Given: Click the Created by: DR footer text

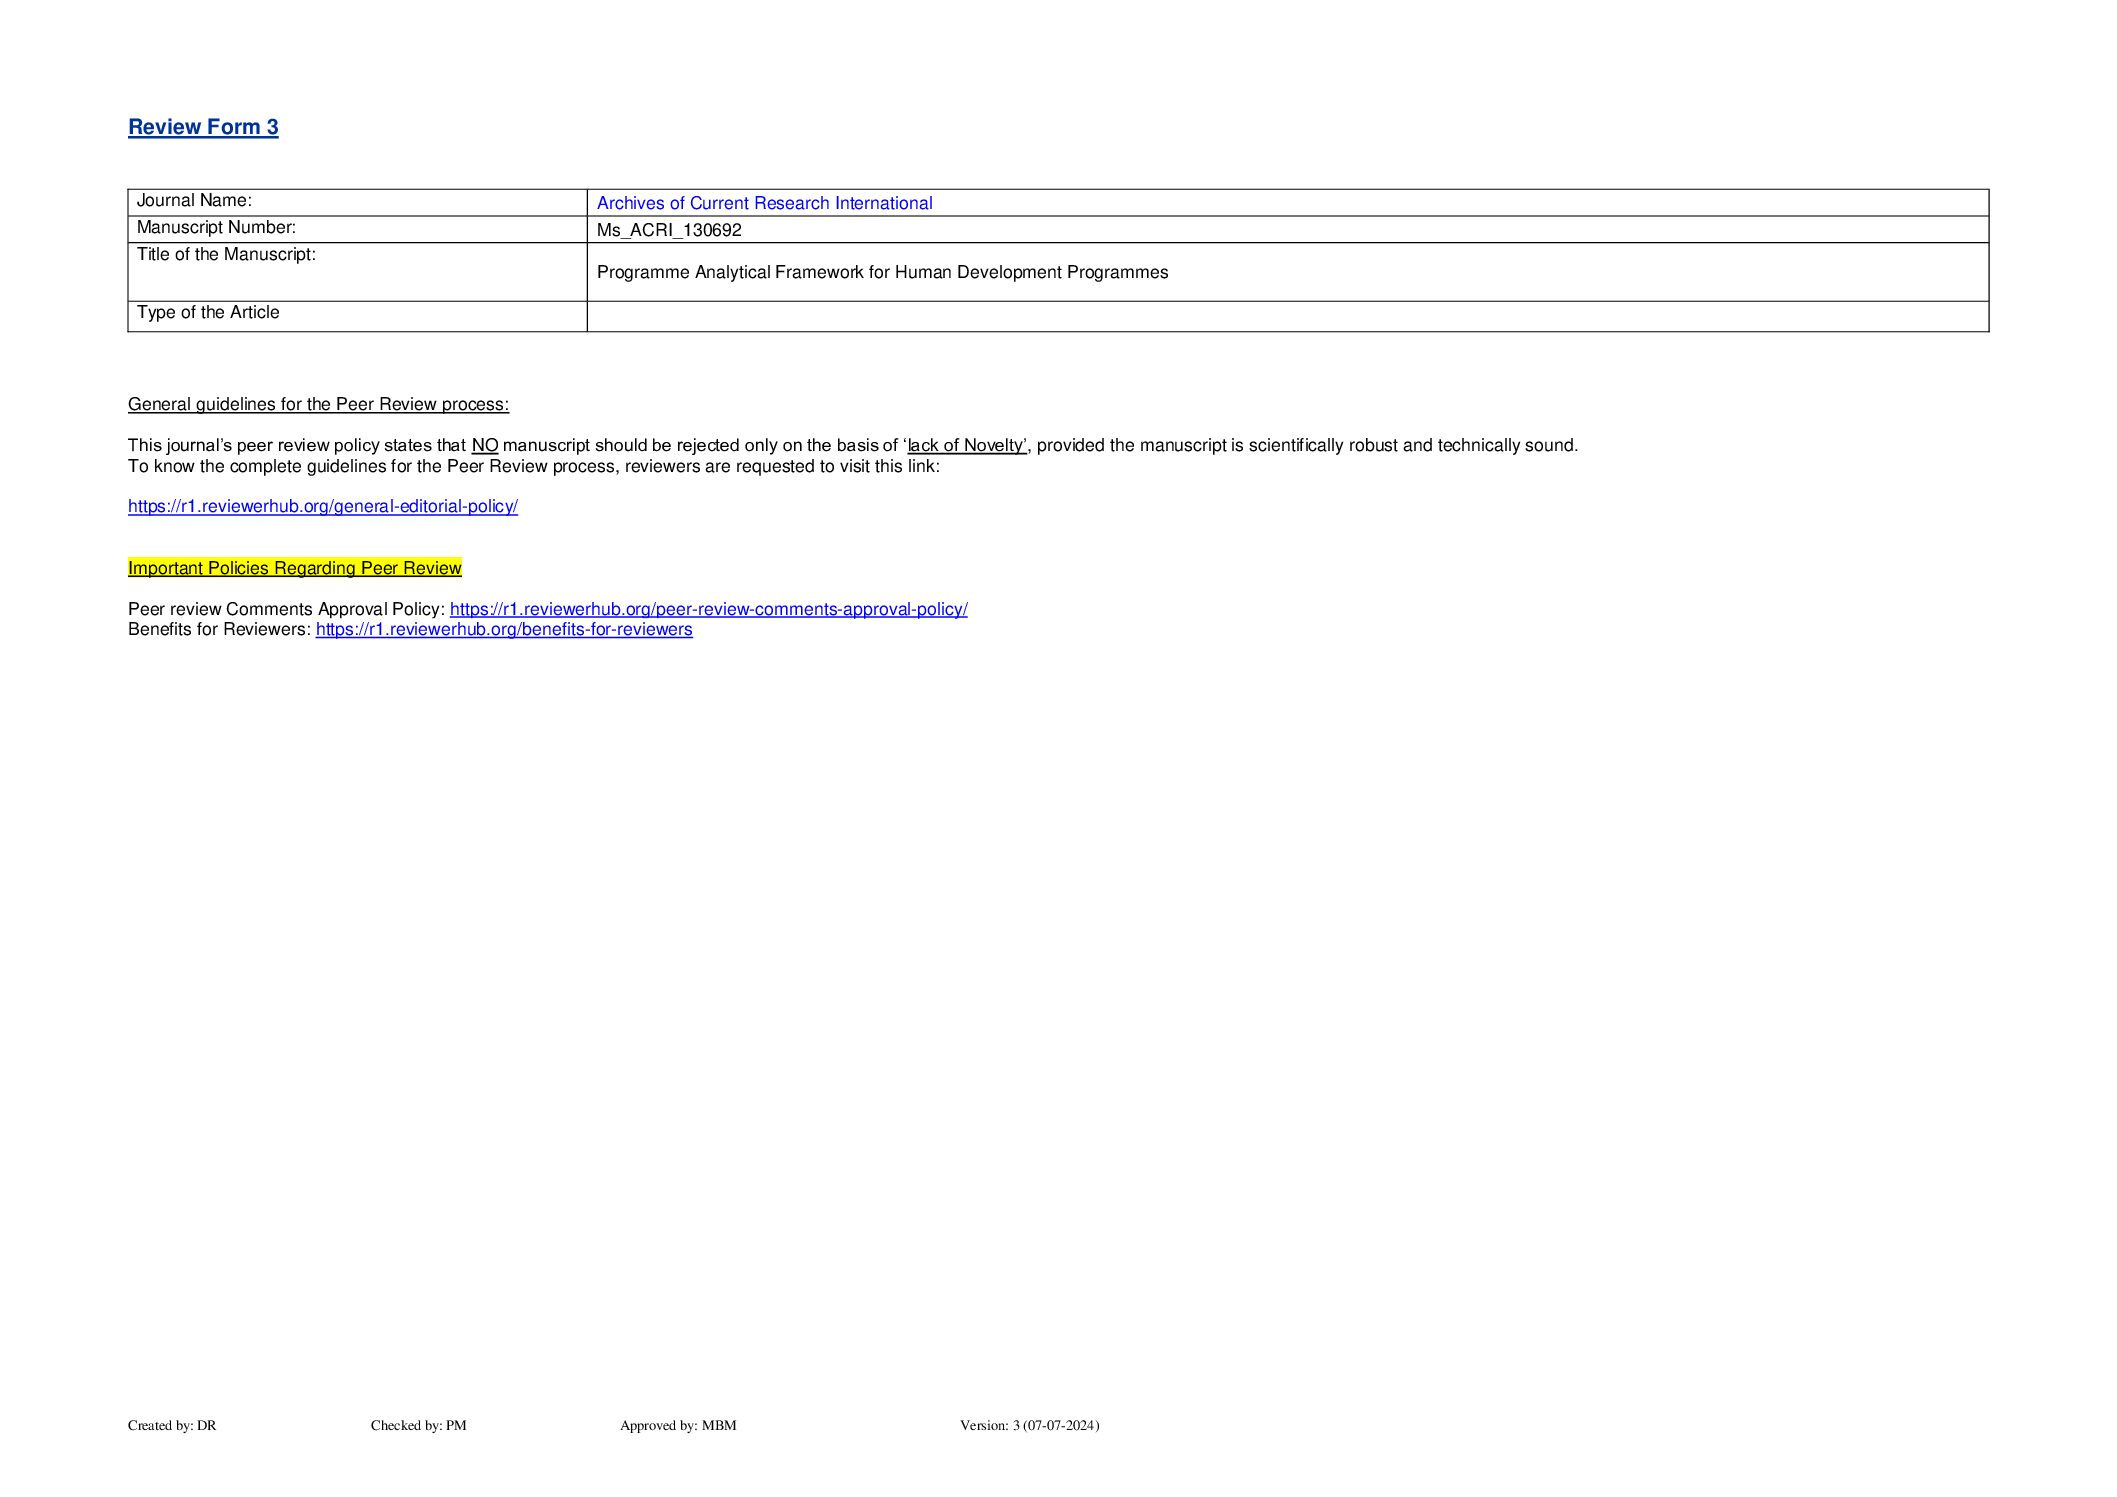Looking at the screenshot, I should pyautogui.click(x=172, y=1425).
